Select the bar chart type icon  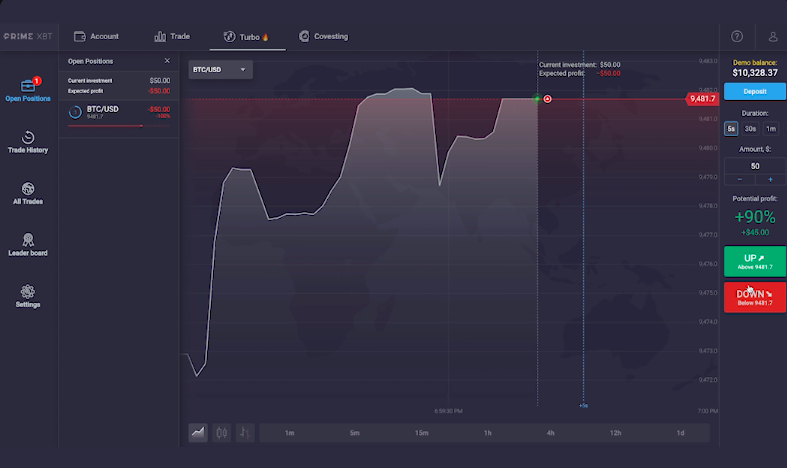(245, 432)
